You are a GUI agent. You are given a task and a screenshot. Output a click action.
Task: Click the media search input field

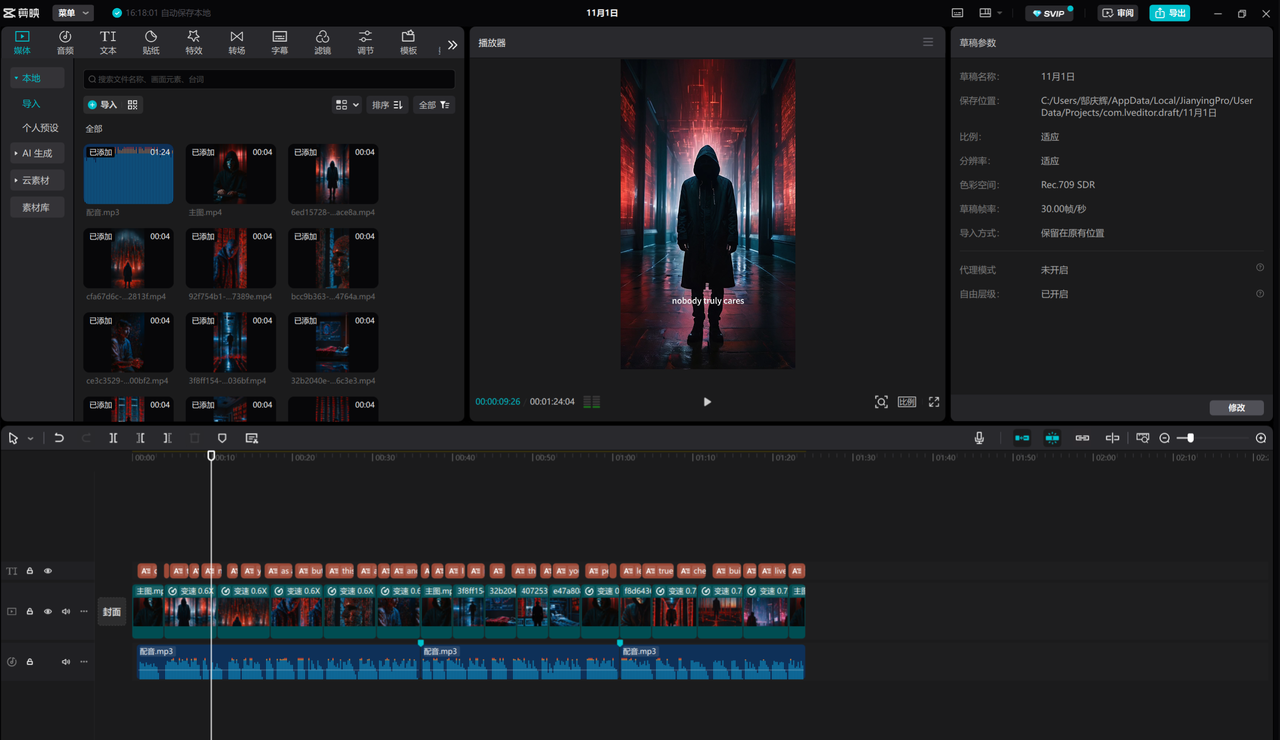pyautogui.click(x=270, y=79)
